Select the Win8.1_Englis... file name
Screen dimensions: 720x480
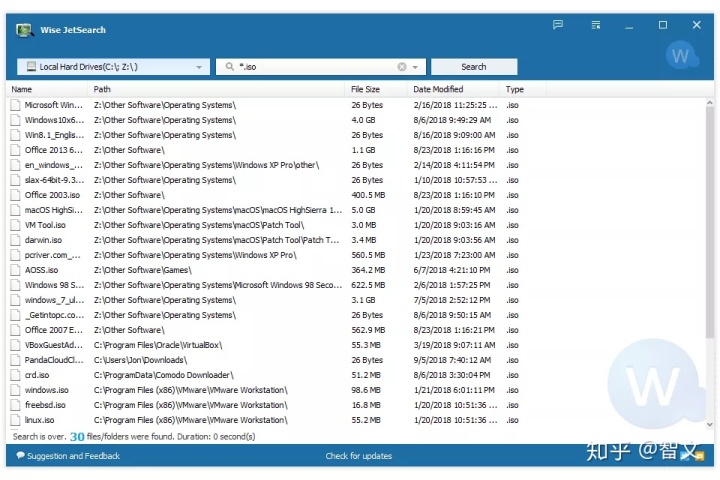pos(54,135)
